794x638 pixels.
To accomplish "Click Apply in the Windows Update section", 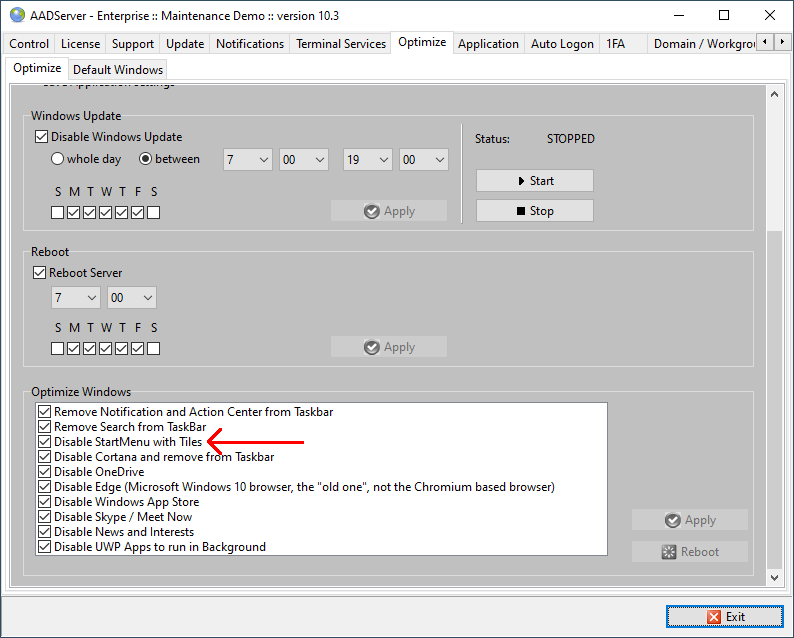I will pyautogui.click(x=389, y=211).
